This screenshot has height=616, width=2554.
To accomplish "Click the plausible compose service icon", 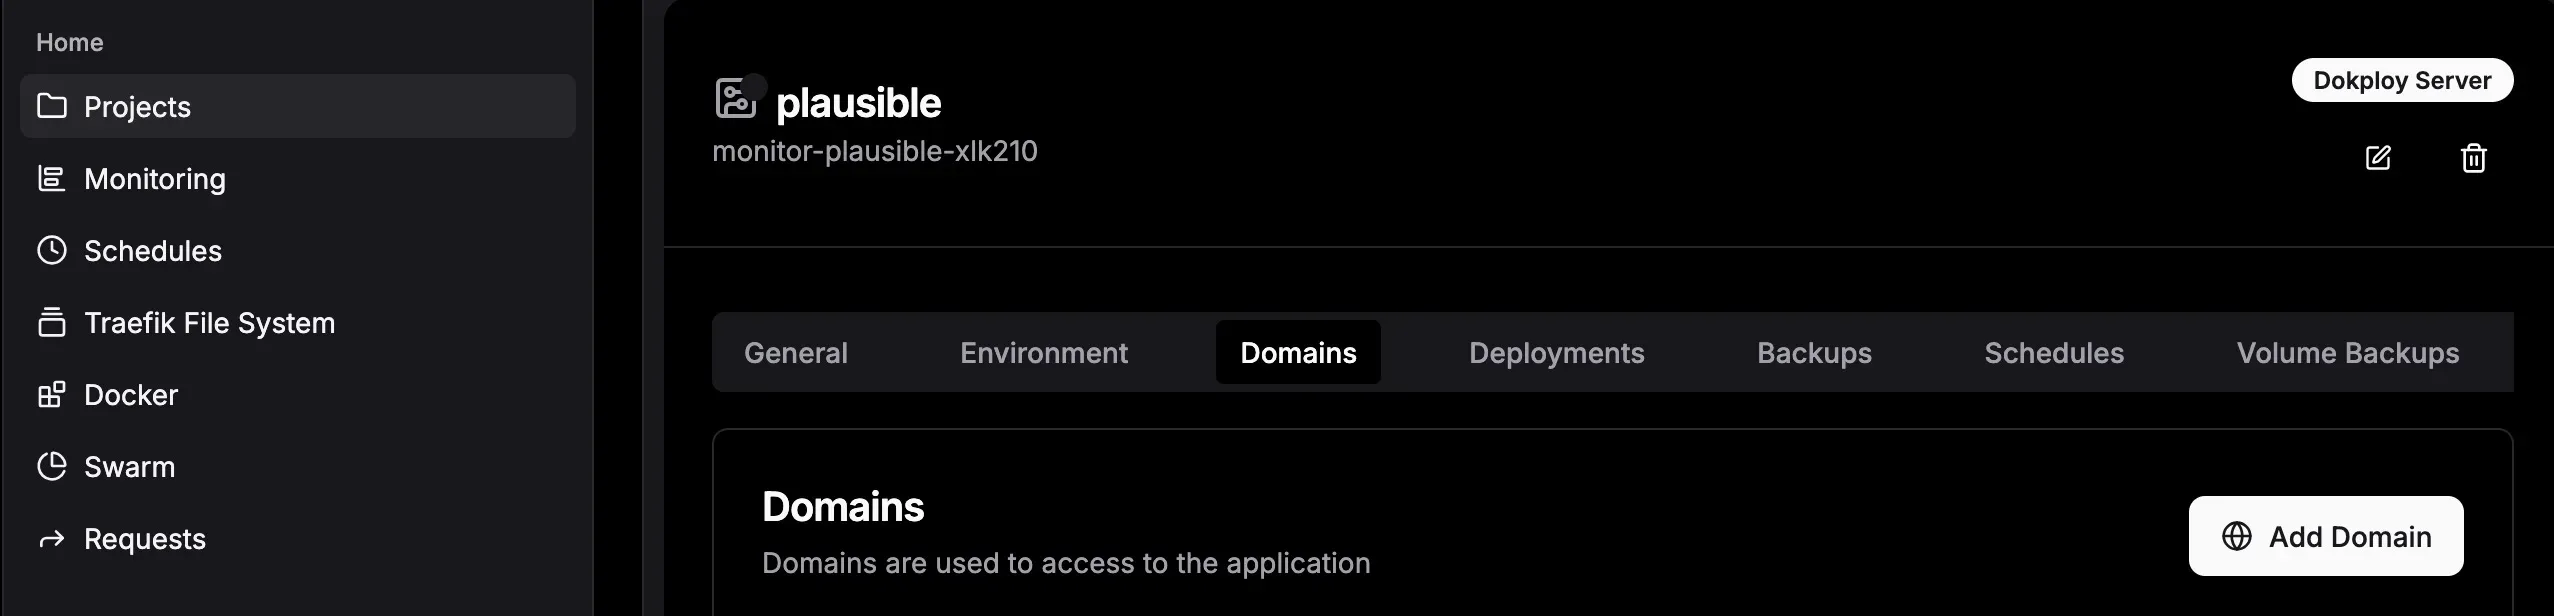I will (737, 99).
